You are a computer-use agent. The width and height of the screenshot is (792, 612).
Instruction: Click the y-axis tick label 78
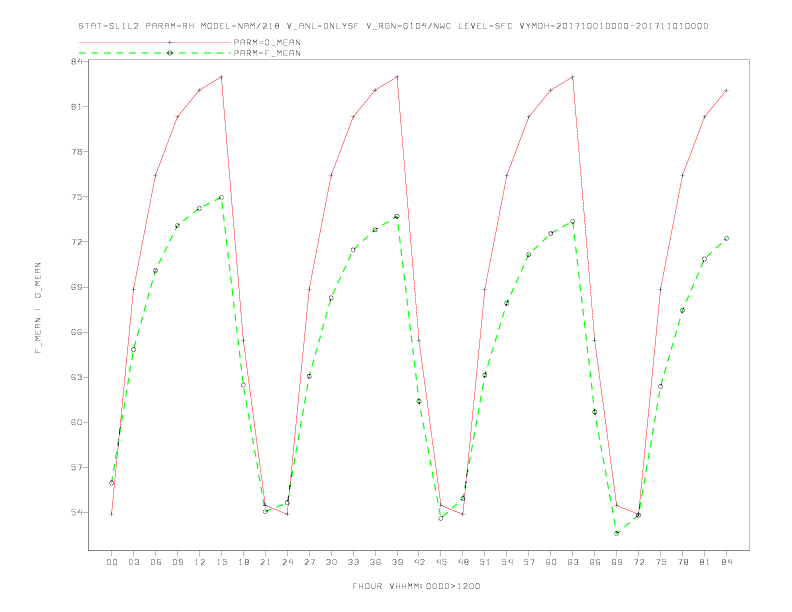(76, 151)
